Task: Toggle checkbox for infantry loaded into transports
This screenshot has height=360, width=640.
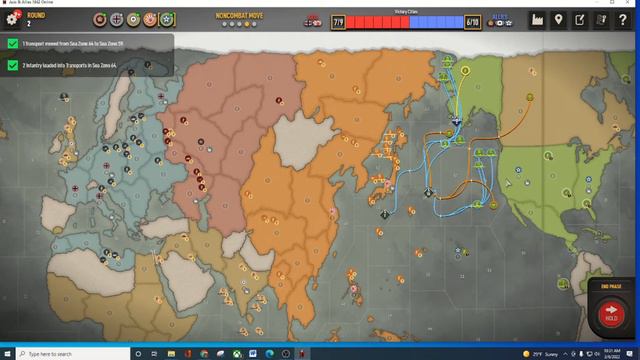Action: point(13,65)
